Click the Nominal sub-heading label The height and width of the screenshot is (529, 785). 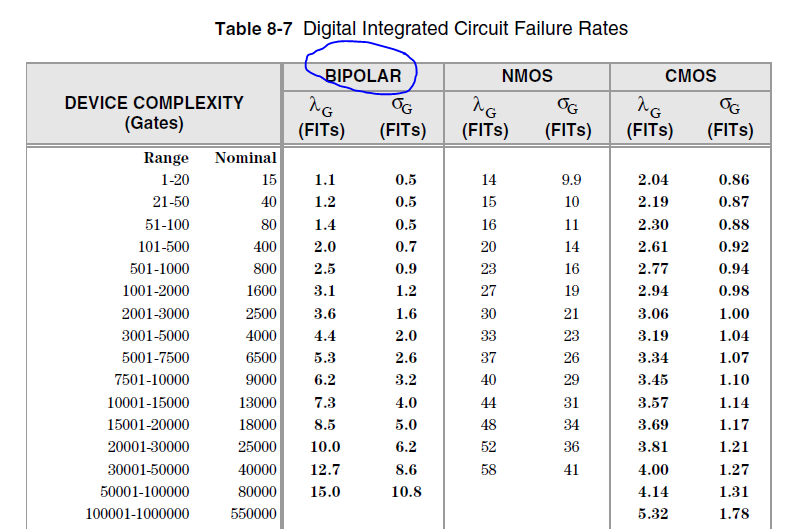point(245,158)
